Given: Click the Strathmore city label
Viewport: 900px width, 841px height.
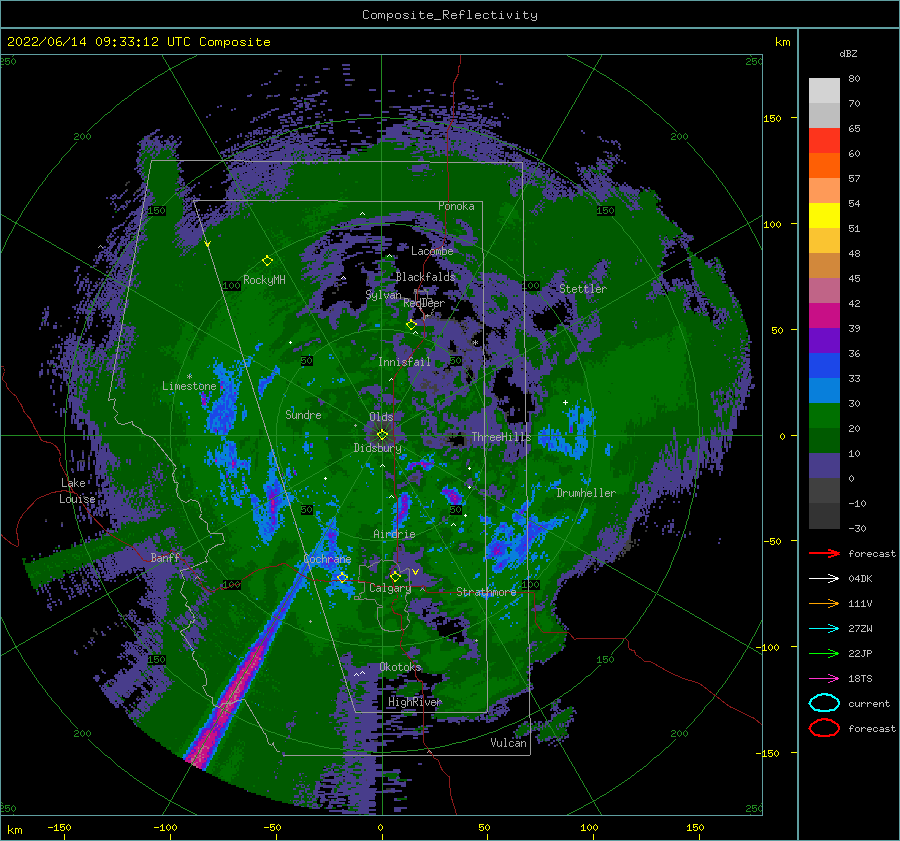Looking at the screenshot, I should click(486, 592).
